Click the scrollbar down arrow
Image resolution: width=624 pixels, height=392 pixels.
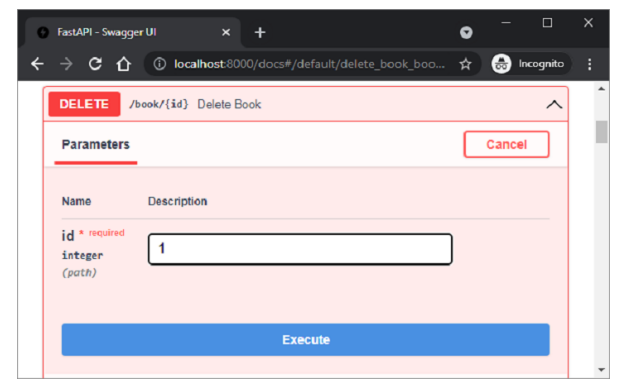(601, 370)
